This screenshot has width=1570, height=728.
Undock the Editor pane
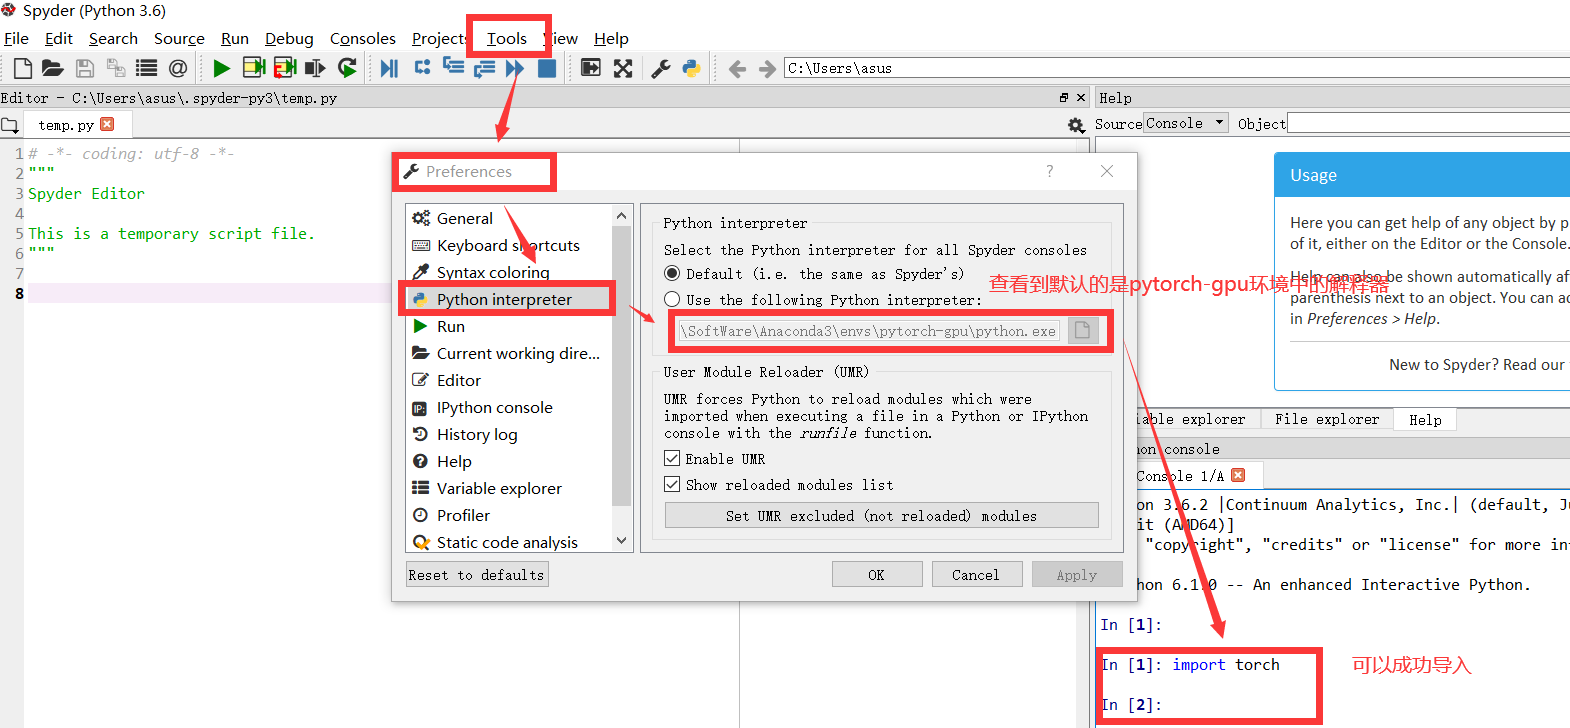pos(1064,97)
